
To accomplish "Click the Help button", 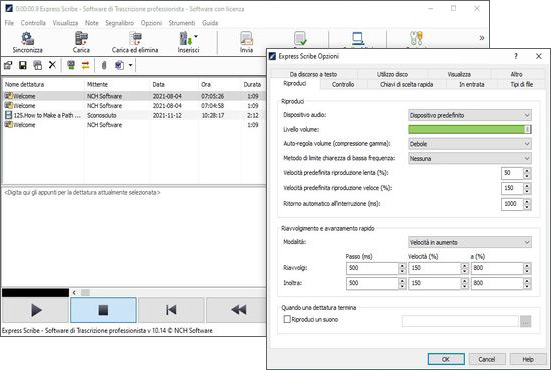I will click(x=528, y=359).
